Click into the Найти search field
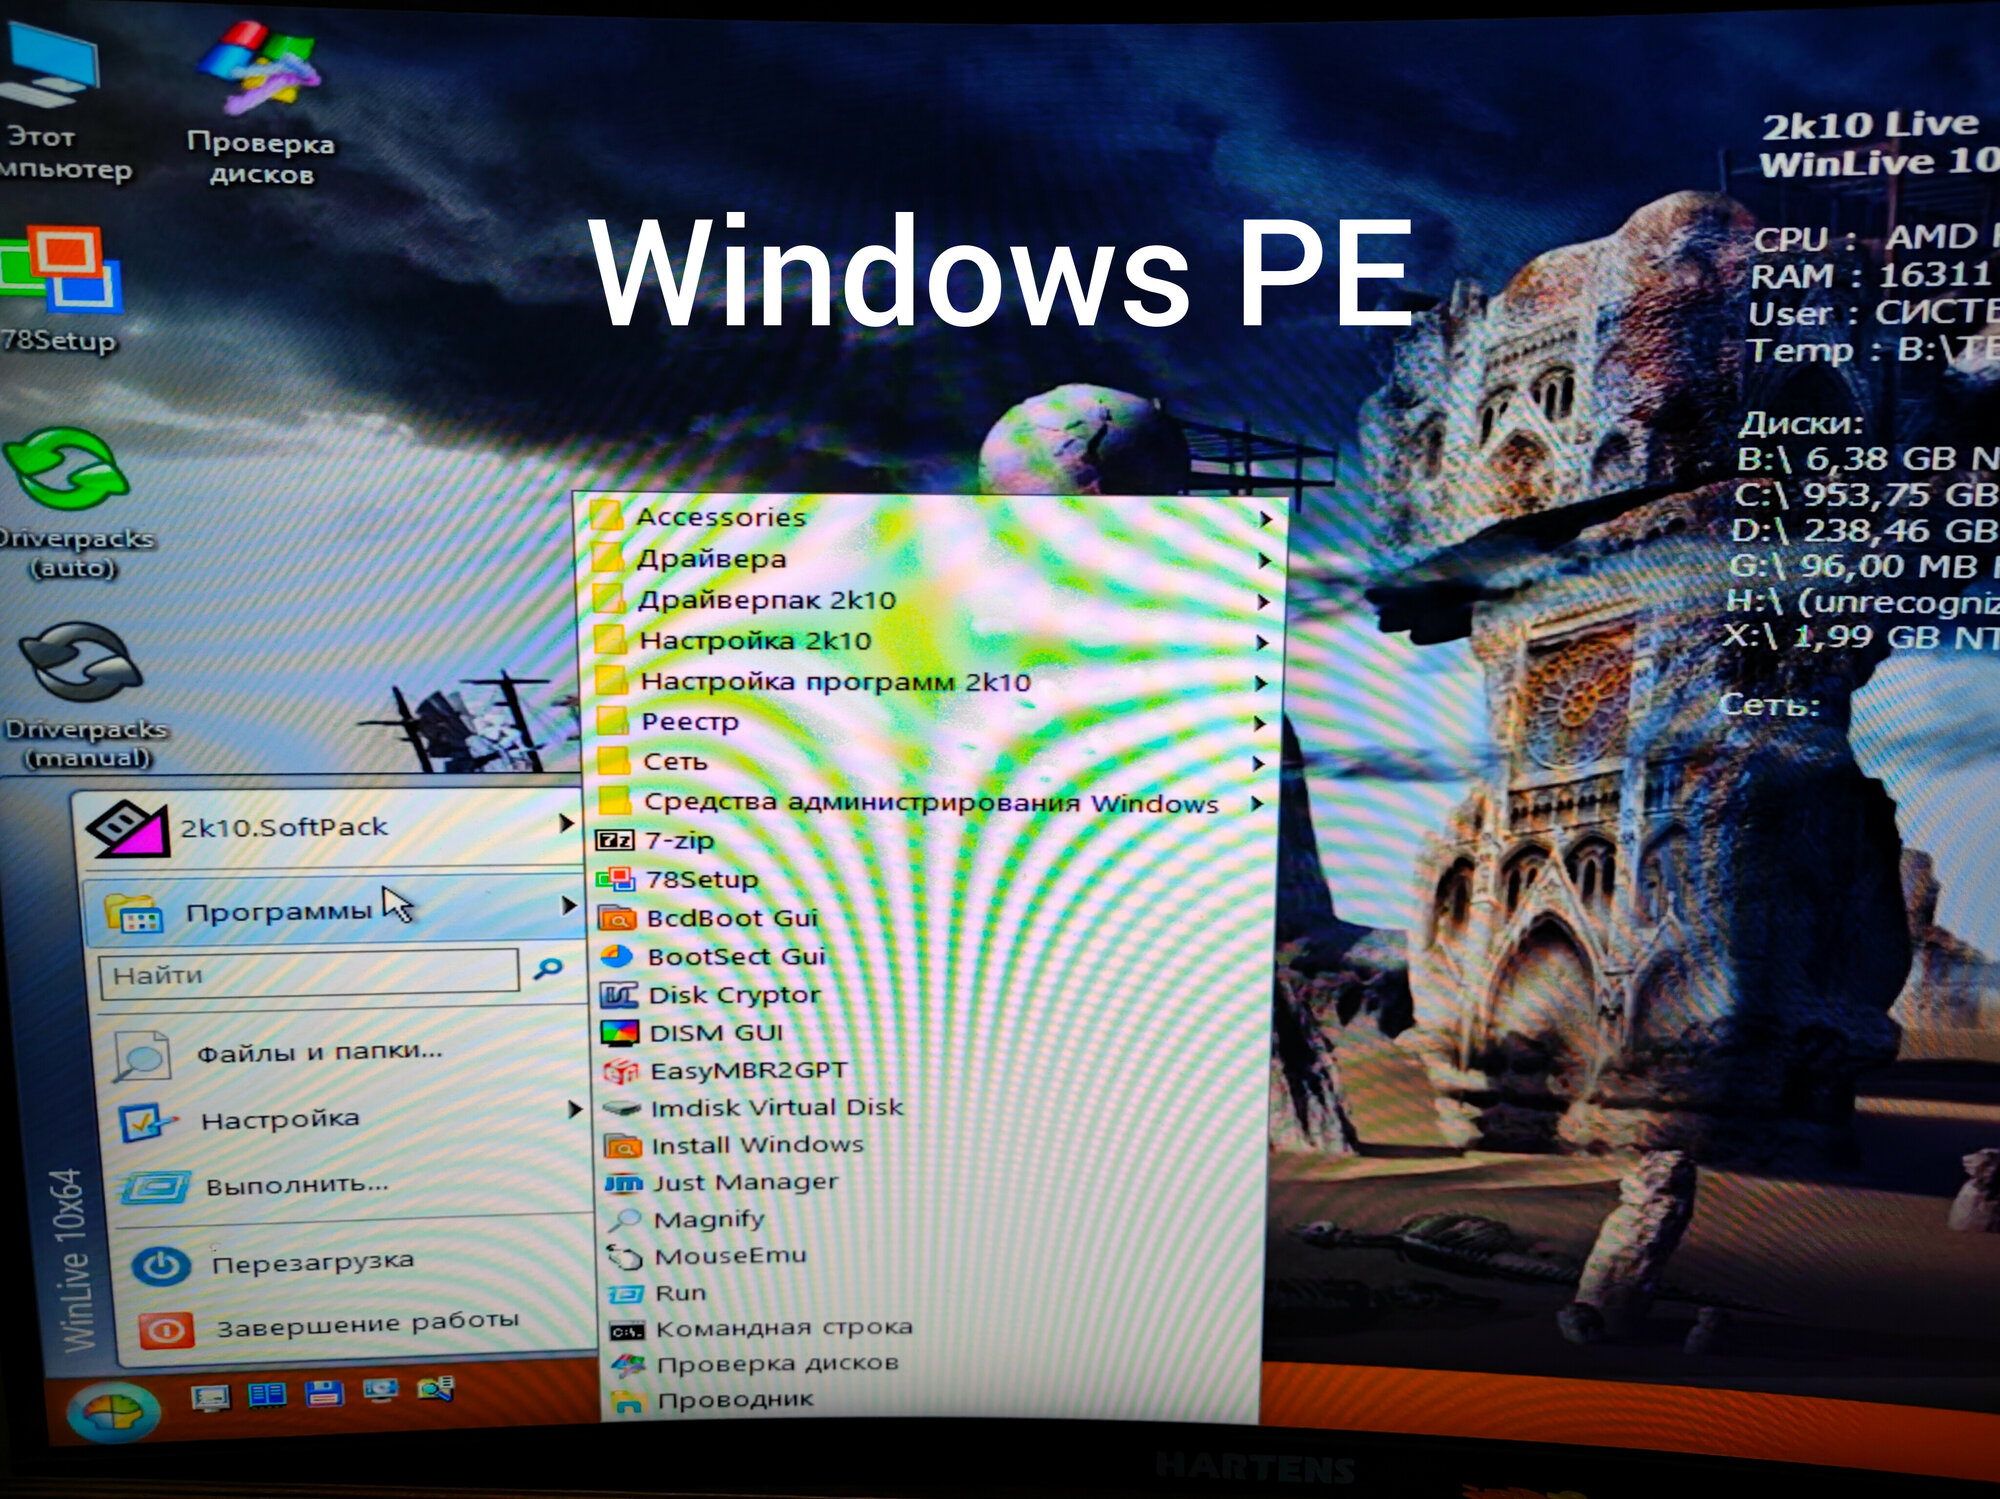Viewport: 2000px width, 1499px height. click(310, 973)
